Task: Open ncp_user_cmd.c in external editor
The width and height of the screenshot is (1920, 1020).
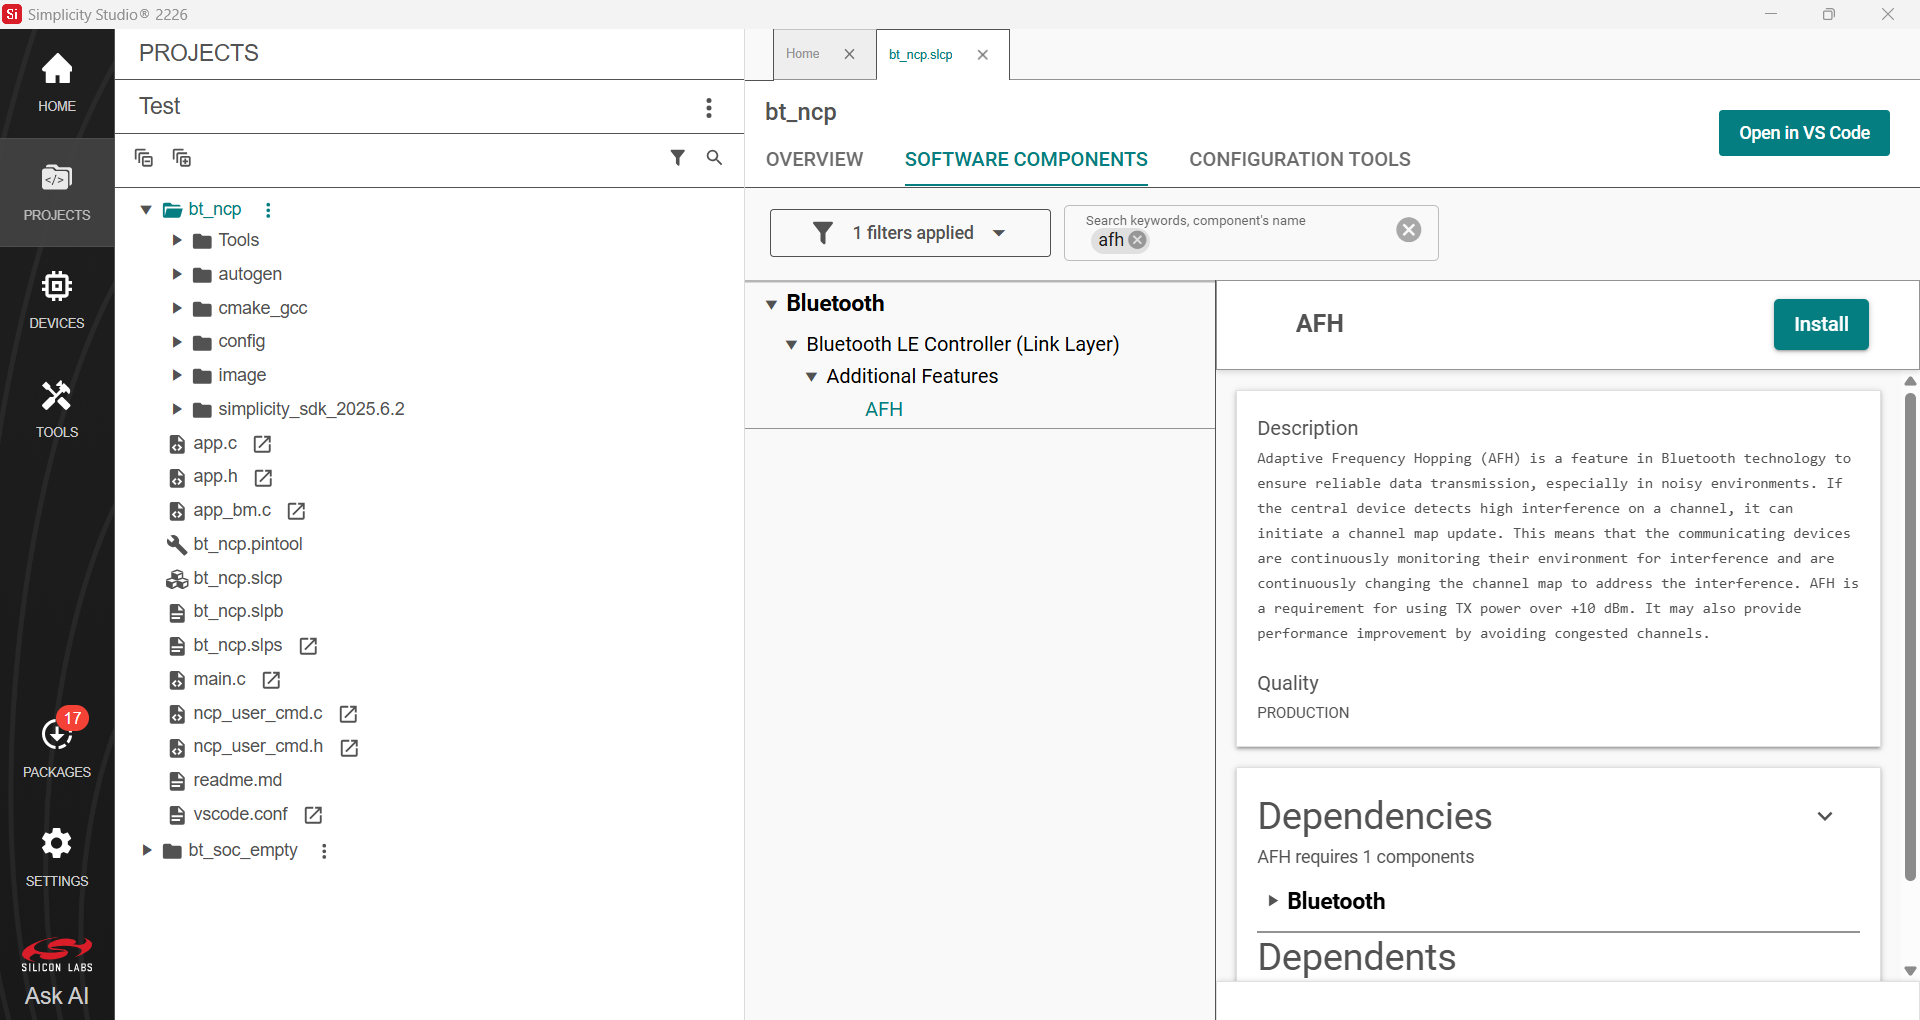Action: coord(348,714)
